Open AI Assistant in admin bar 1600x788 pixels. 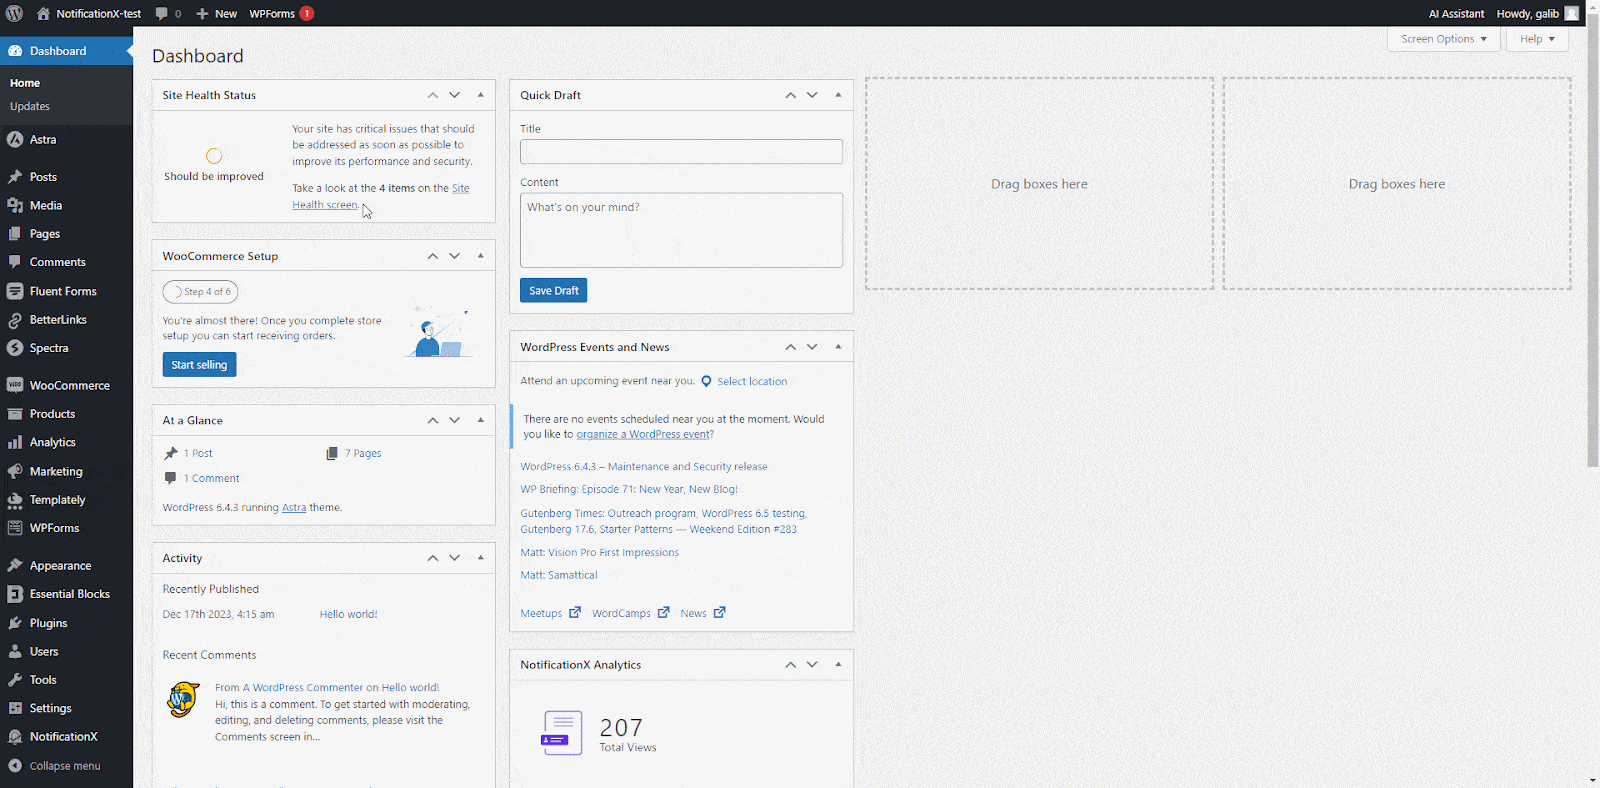pos(1456,13)
